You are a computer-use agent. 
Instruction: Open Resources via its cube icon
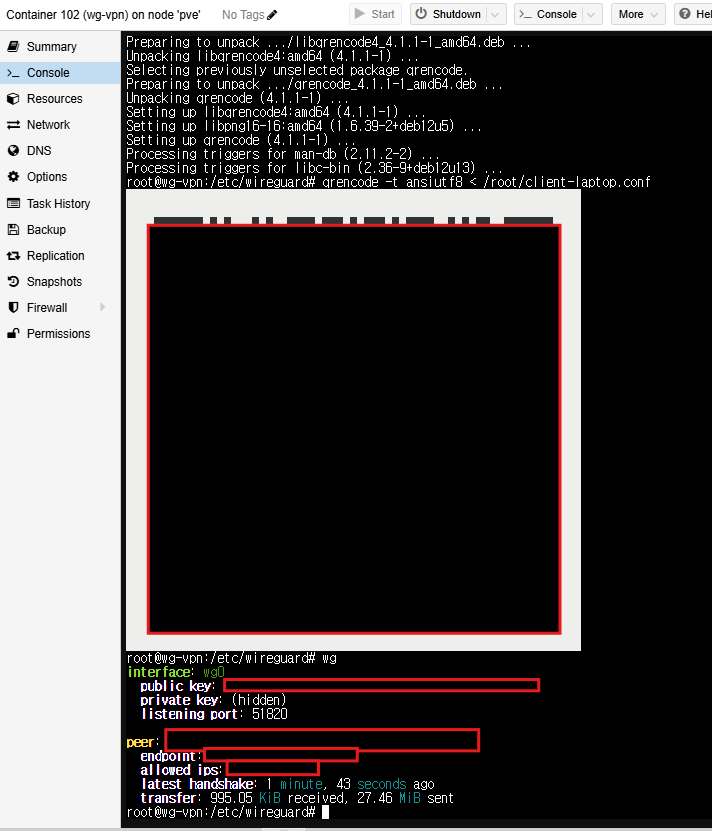click(13, 99)
